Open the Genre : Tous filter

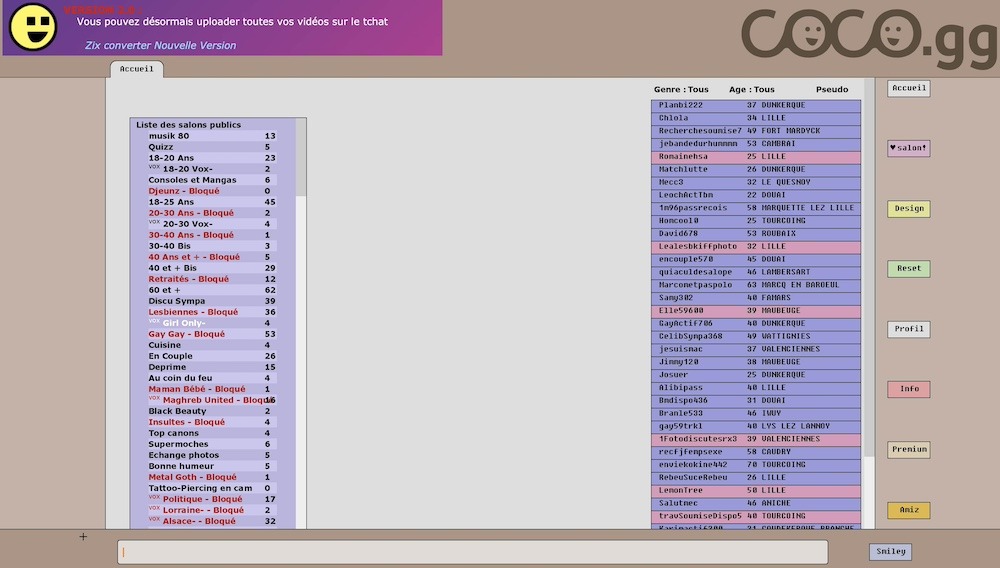(681, 90)
